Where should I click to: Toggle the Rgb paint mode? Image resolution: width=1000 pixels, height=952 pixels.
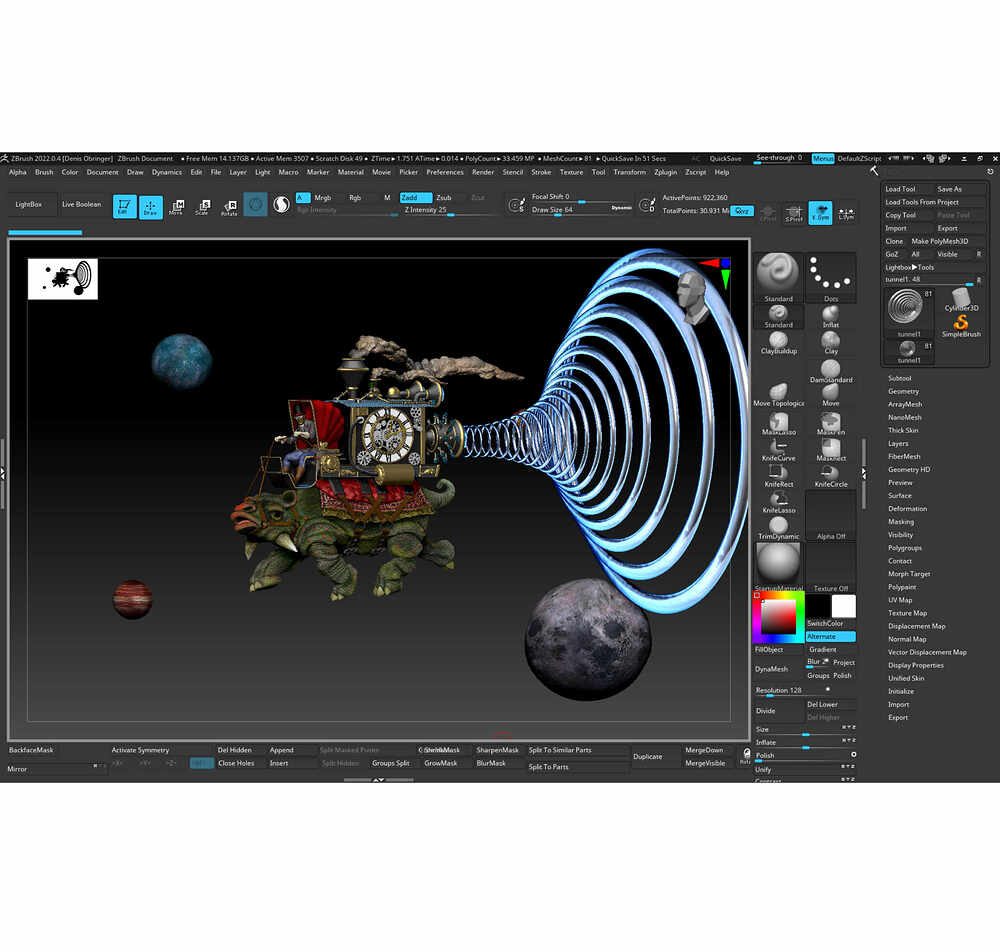355,198
